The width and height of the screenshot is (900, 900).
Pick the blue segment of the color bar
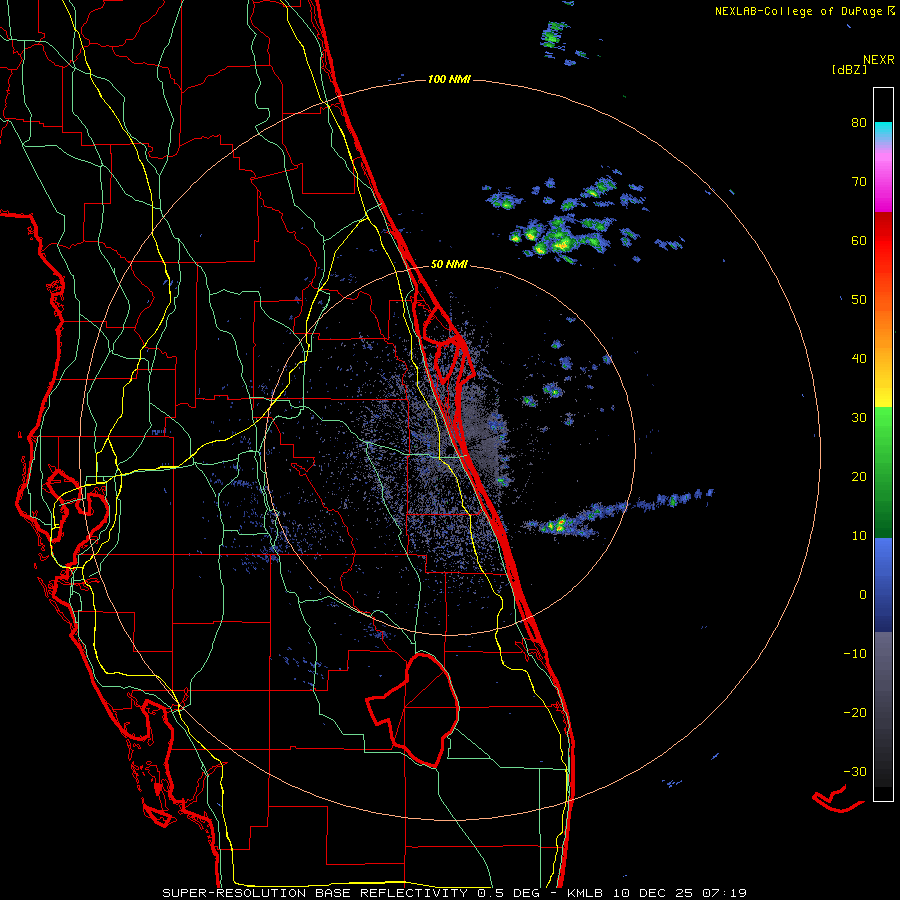click(883, 585)
